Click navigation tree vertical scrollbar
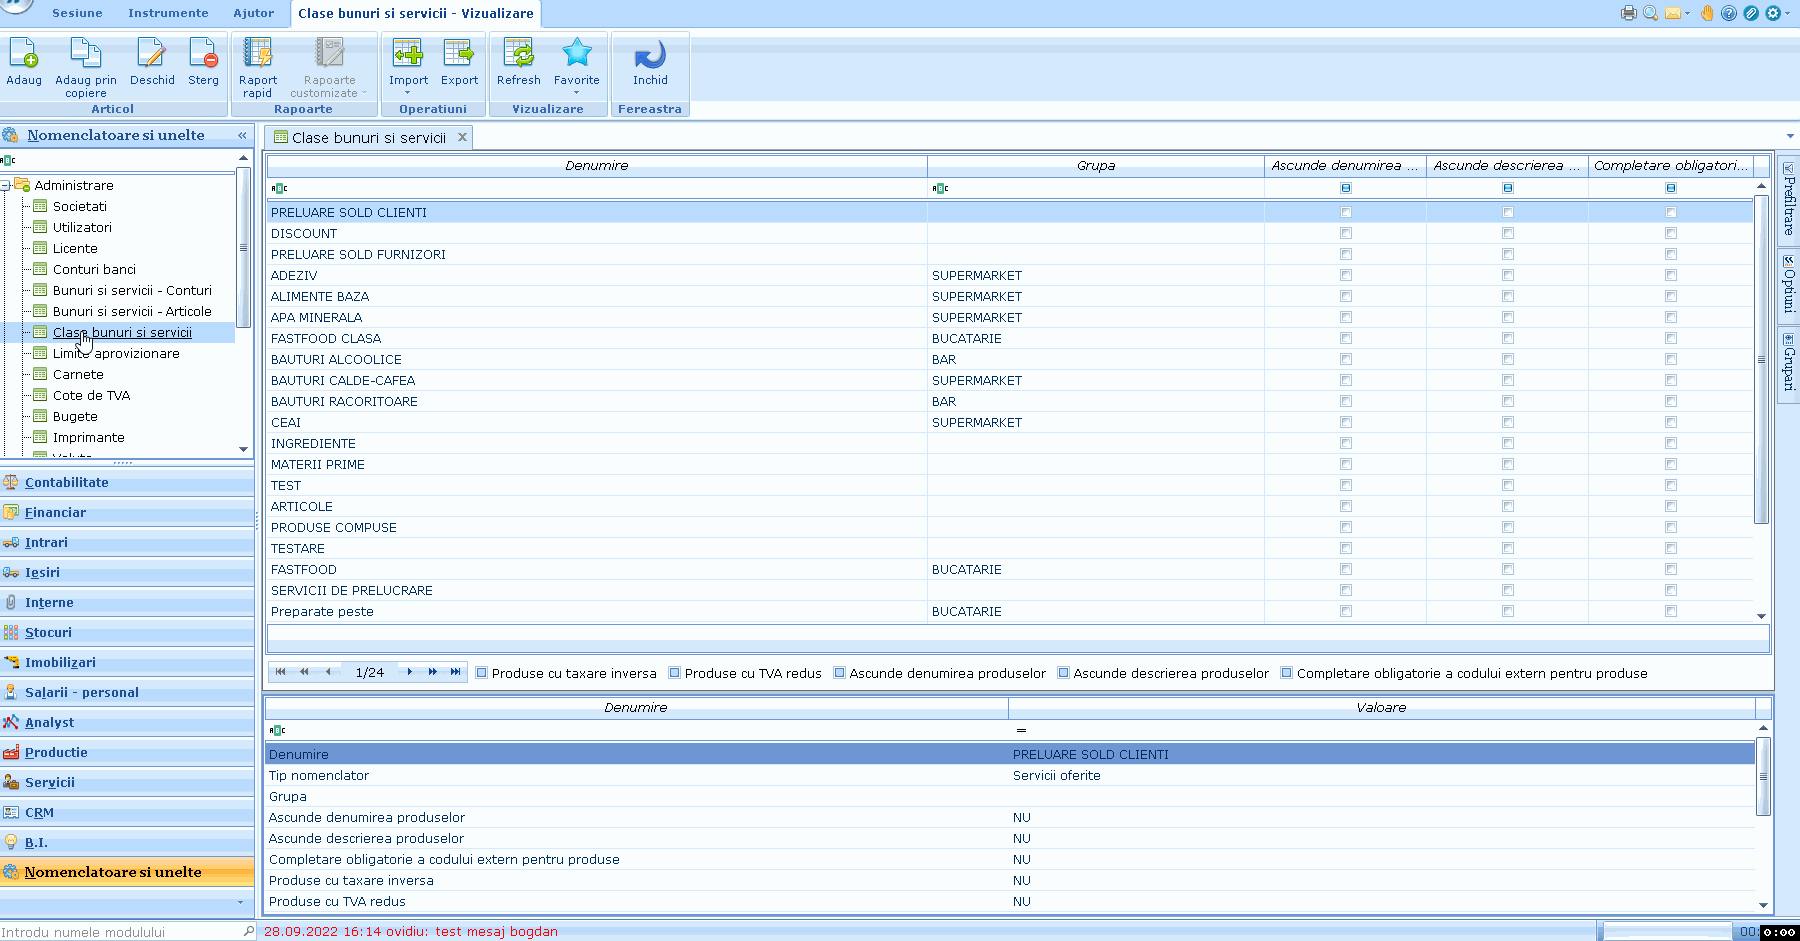 243,247
